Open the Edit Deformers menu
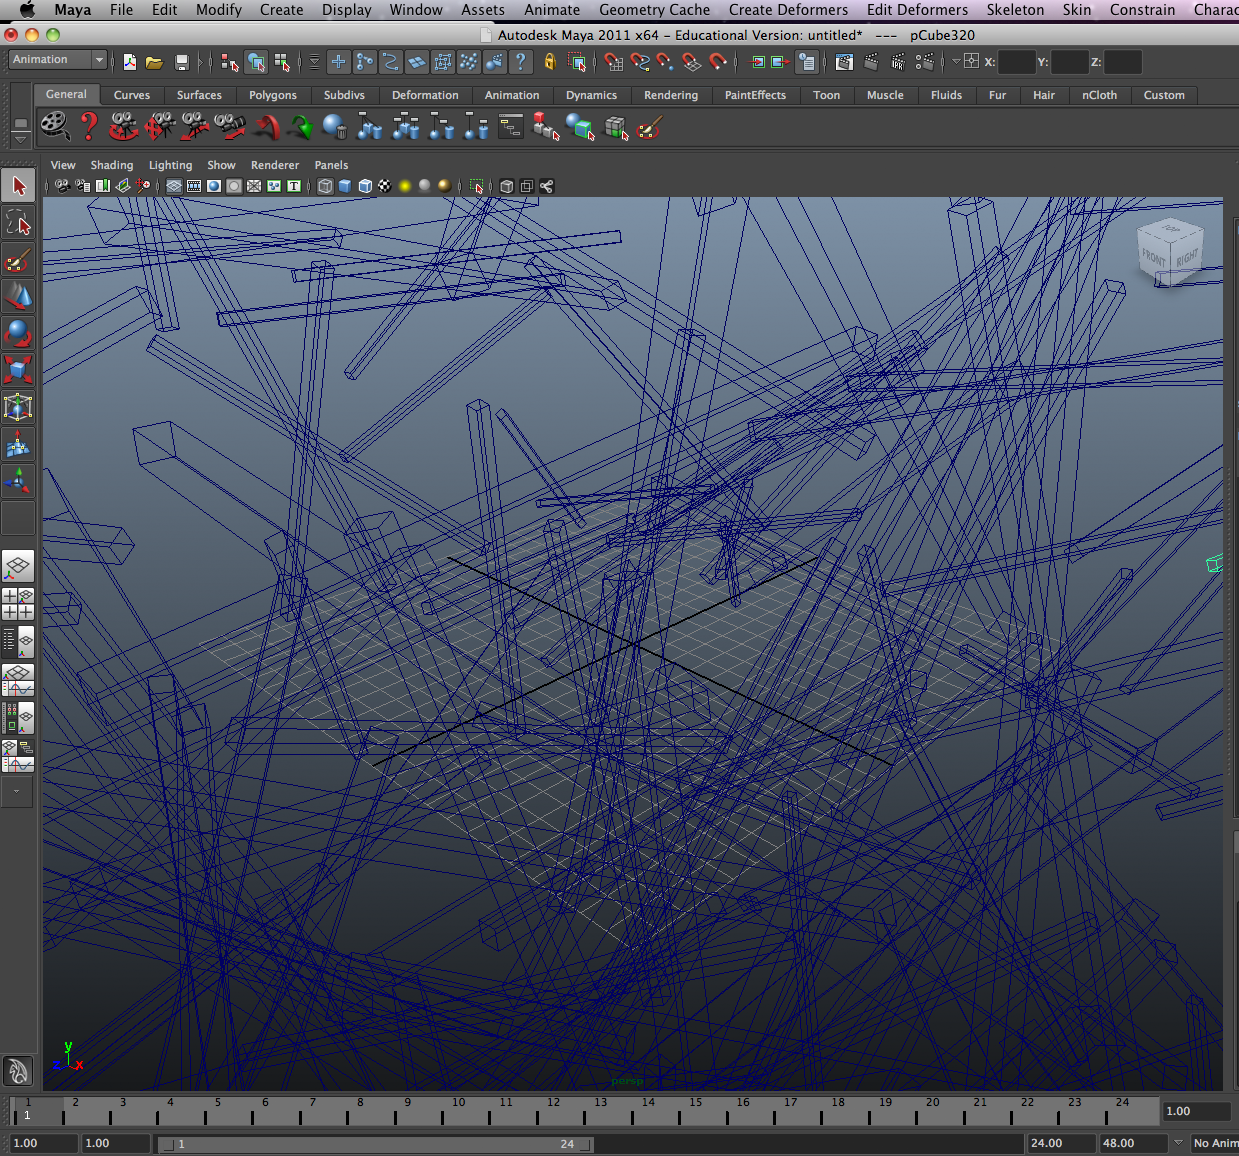This screenshot has width=1239, height=1156. click(917, 10)
